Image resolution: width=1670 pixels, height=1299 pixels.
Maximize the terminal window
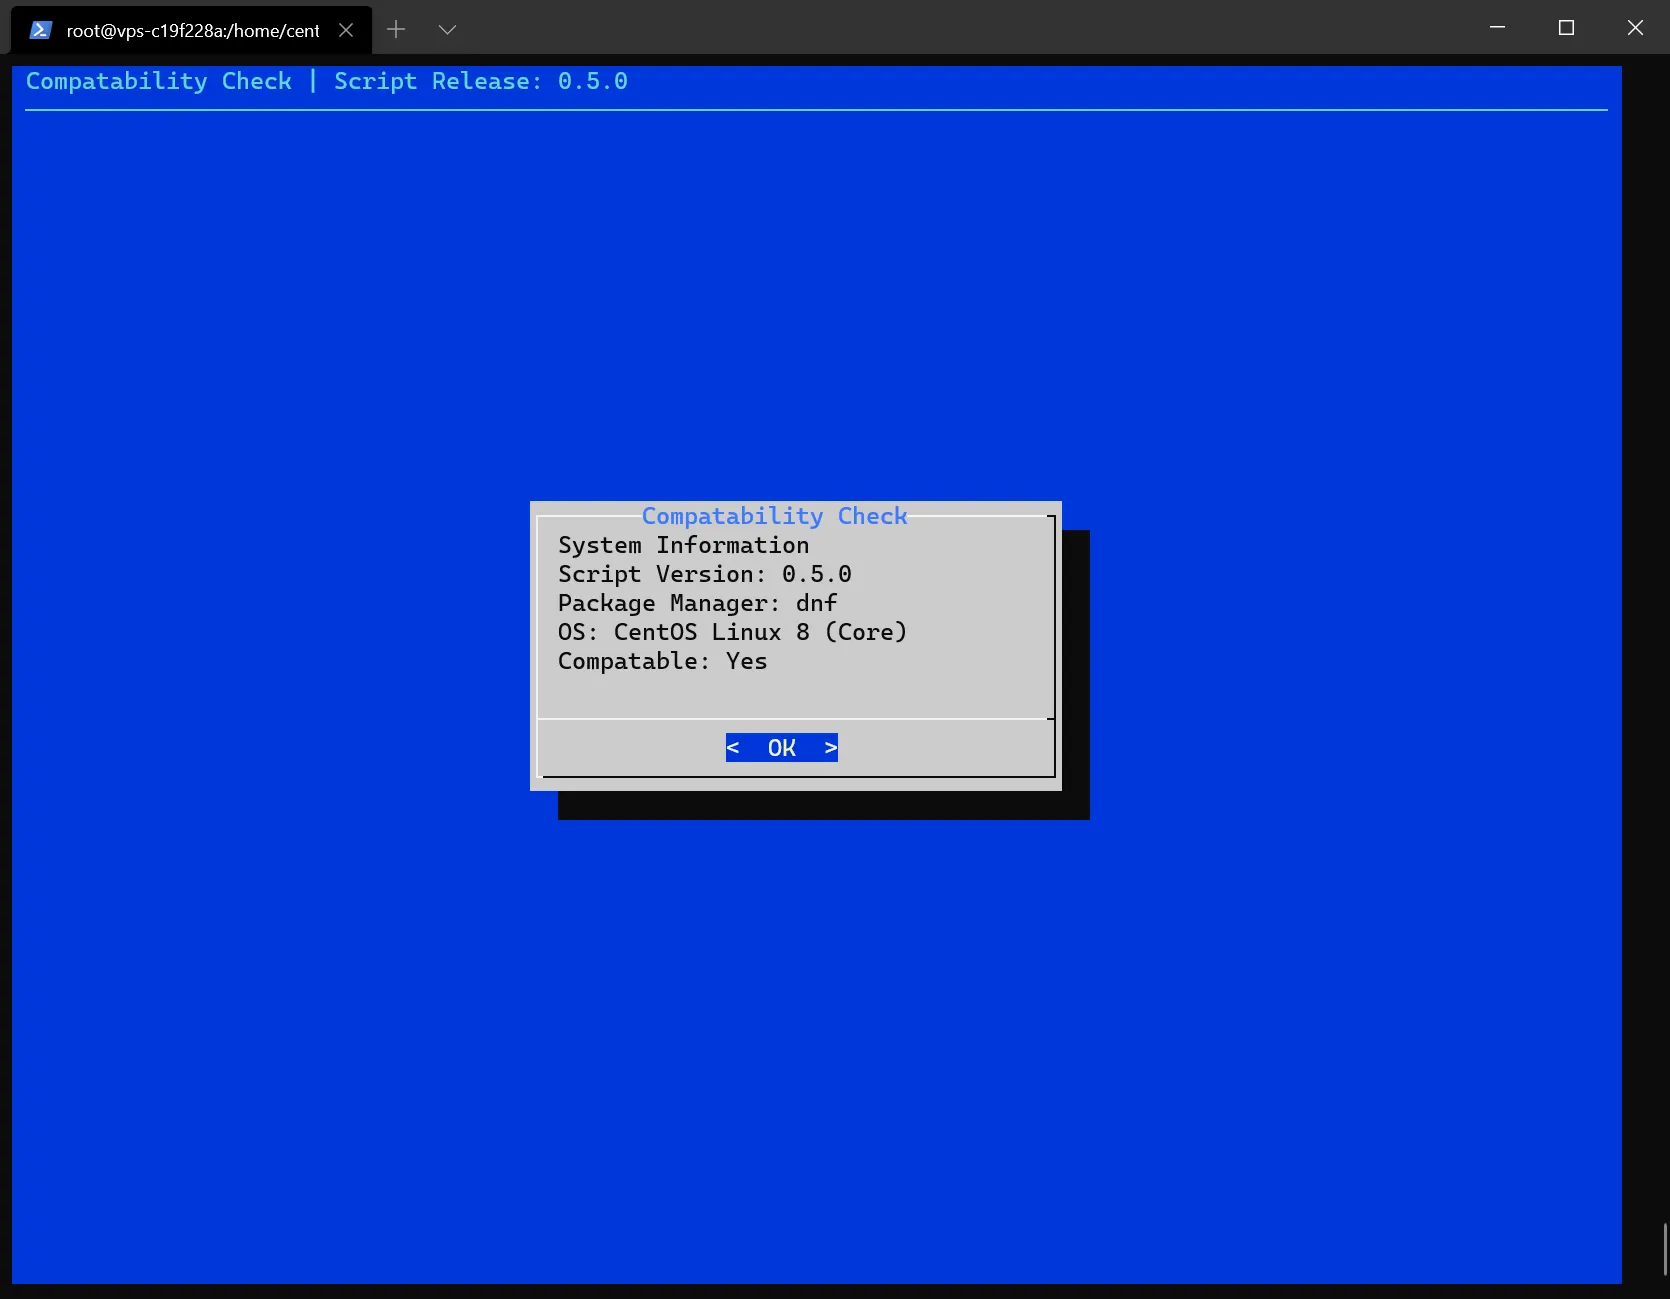[x=1566, y=28]
